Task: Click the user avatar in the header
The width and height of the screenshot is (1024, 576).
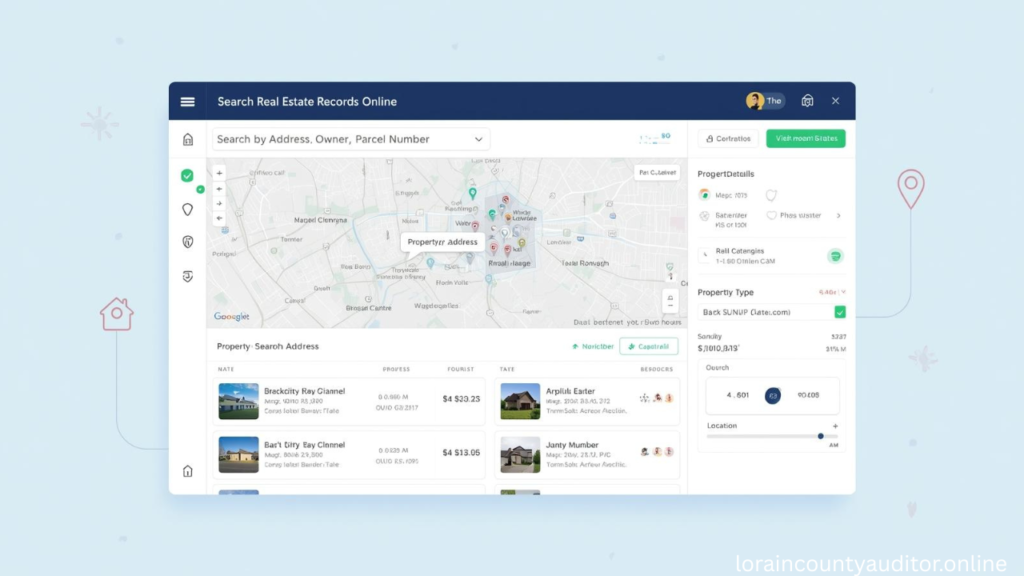Action: 755,100
